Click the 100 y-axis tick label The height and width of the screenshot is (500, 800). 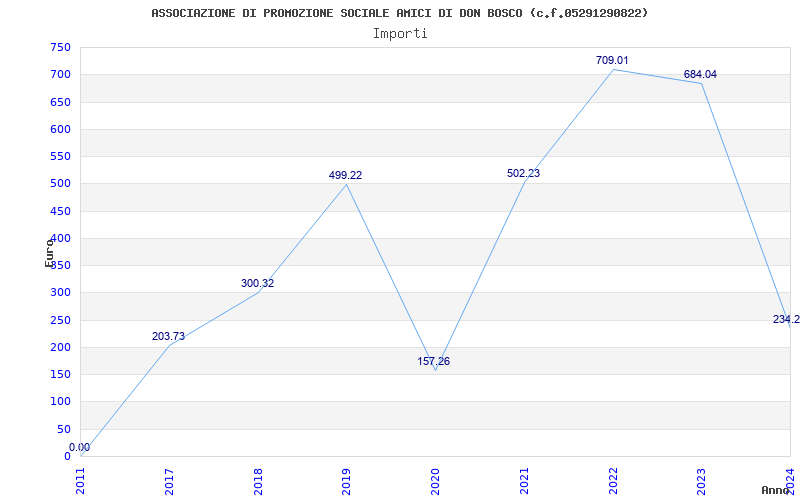click(x=60, y=402)
